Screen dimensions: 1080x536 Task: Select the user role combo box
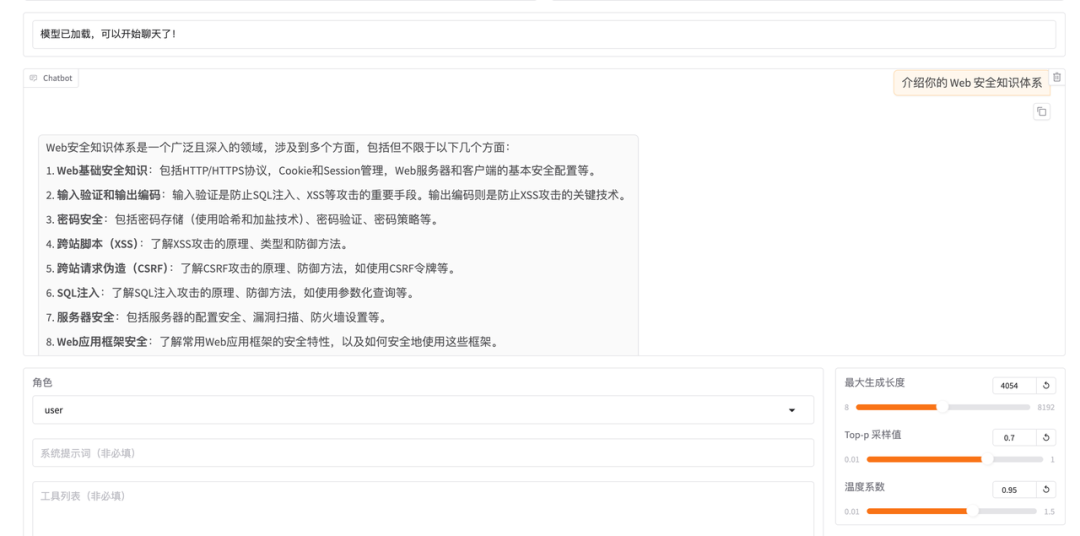[423, 410]
